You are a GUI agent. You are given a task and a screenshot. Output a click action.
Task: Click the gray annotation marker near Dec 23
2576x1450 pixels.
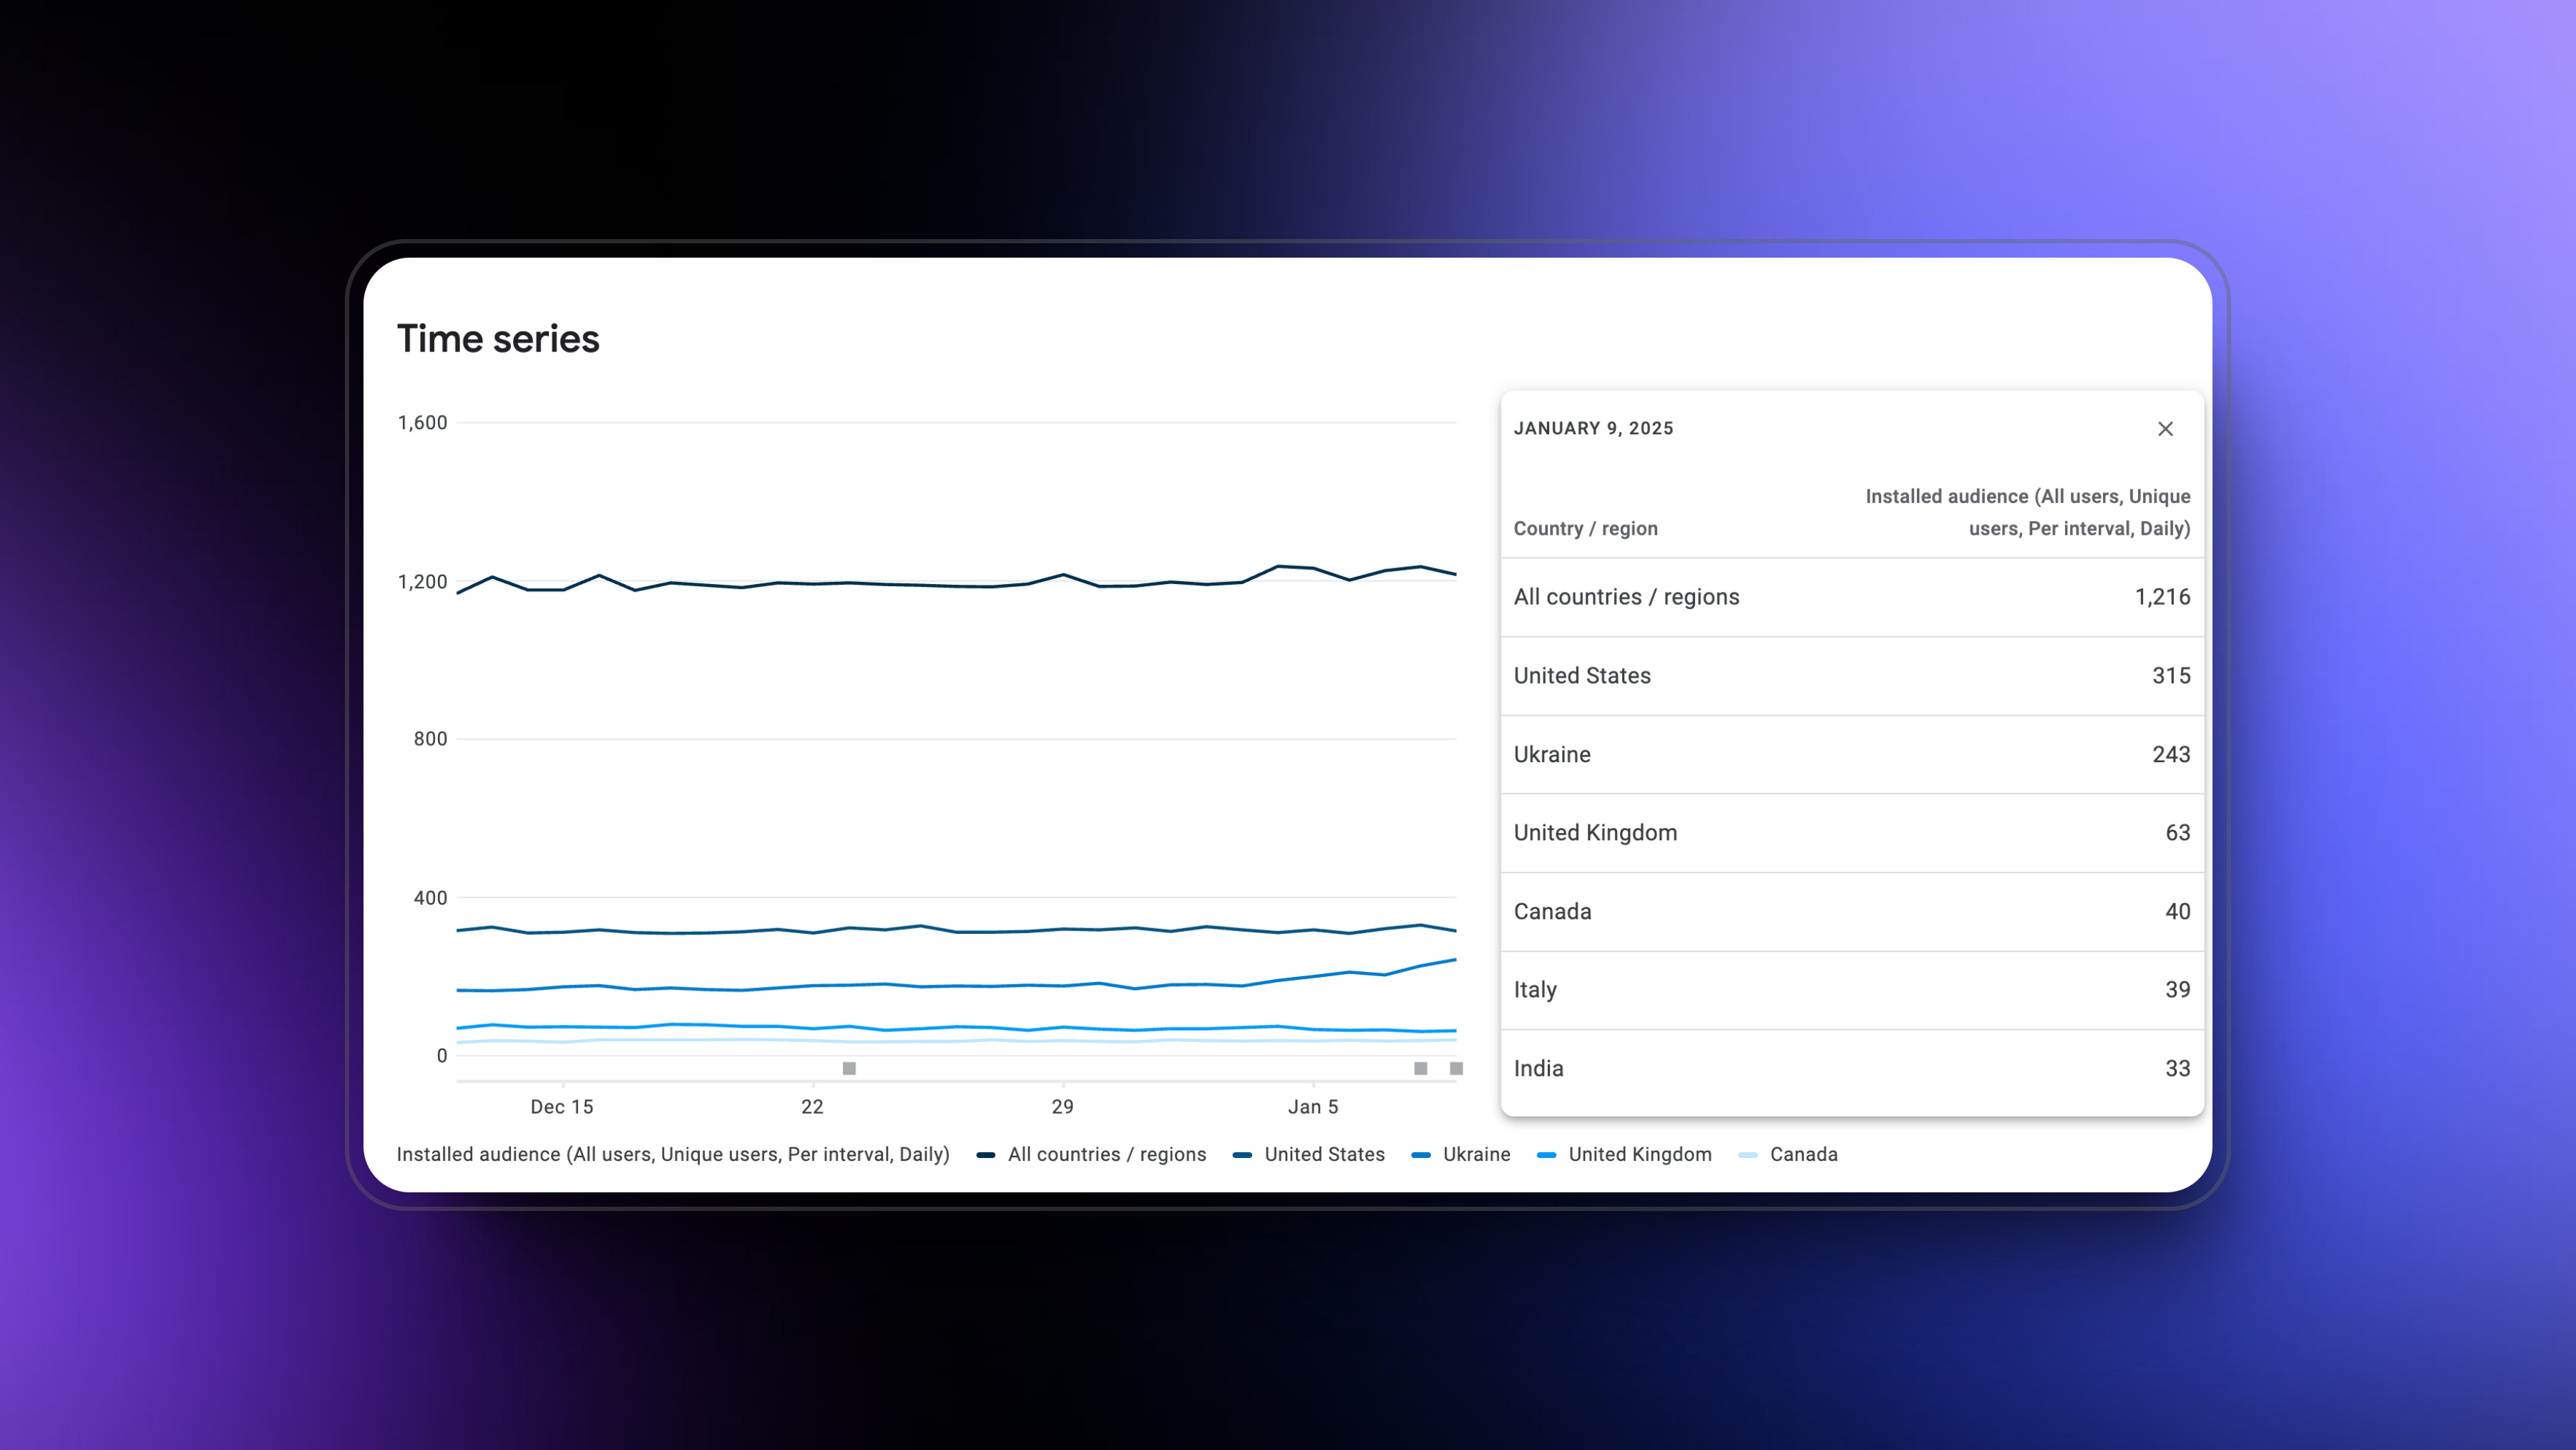[x=849, y=1068]
